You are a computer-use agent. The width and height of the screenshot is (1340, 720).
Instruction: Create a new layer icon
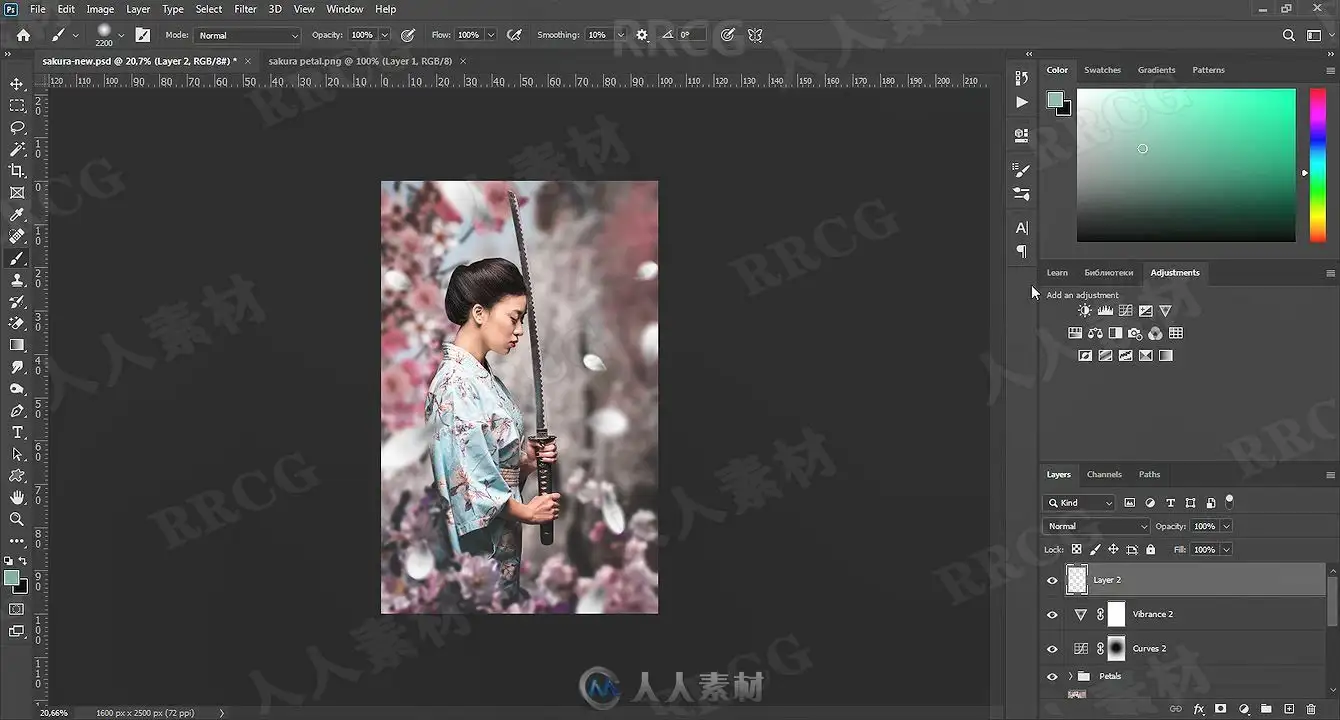(1289, 709)
